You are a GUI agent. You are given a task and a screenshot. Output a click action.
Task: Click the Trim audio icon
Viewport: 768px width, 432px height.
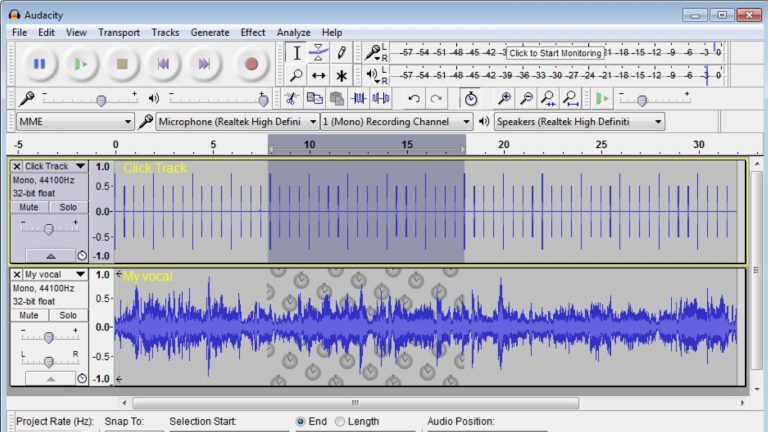point(359,99)
